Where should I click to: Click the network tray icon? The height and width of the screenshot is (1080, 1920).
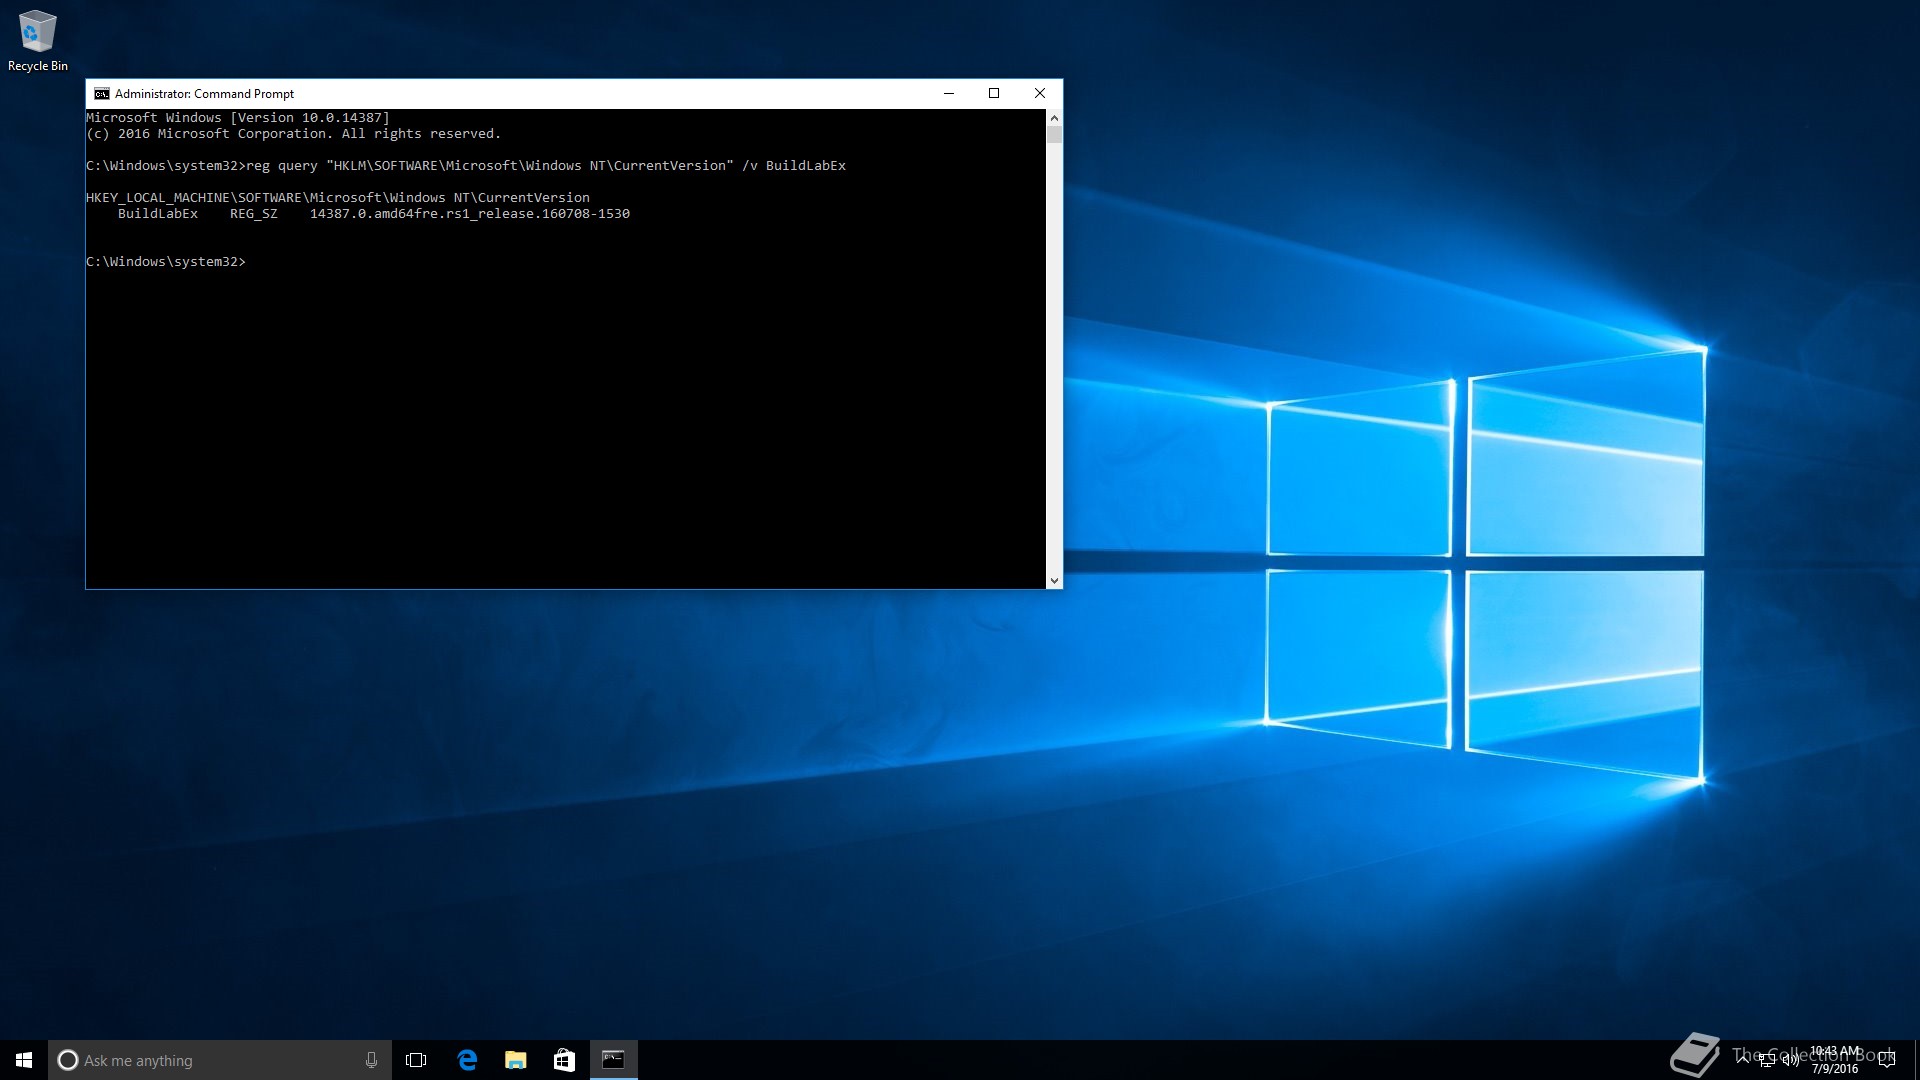pos(1767,1060)
